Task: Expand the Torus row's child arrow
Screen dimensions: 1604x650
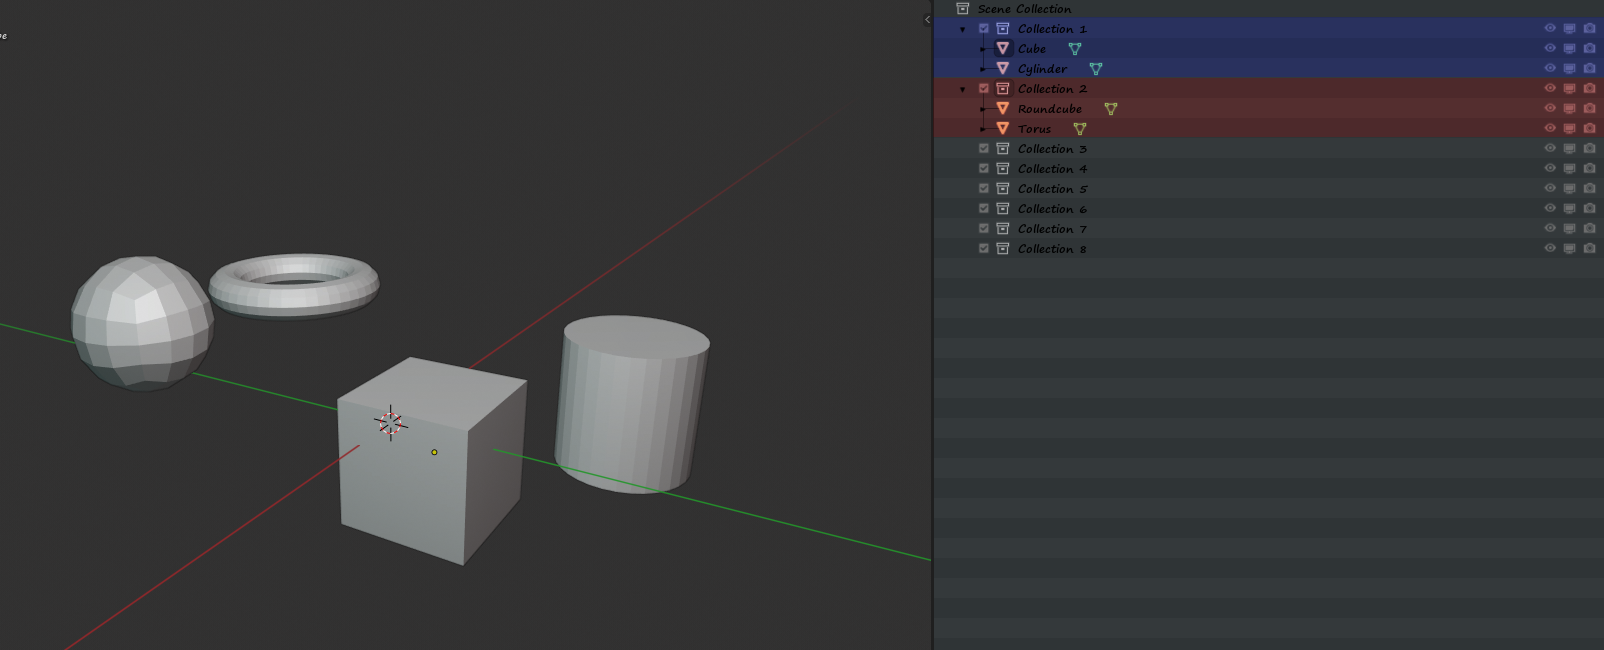Action: pos(983,128)
